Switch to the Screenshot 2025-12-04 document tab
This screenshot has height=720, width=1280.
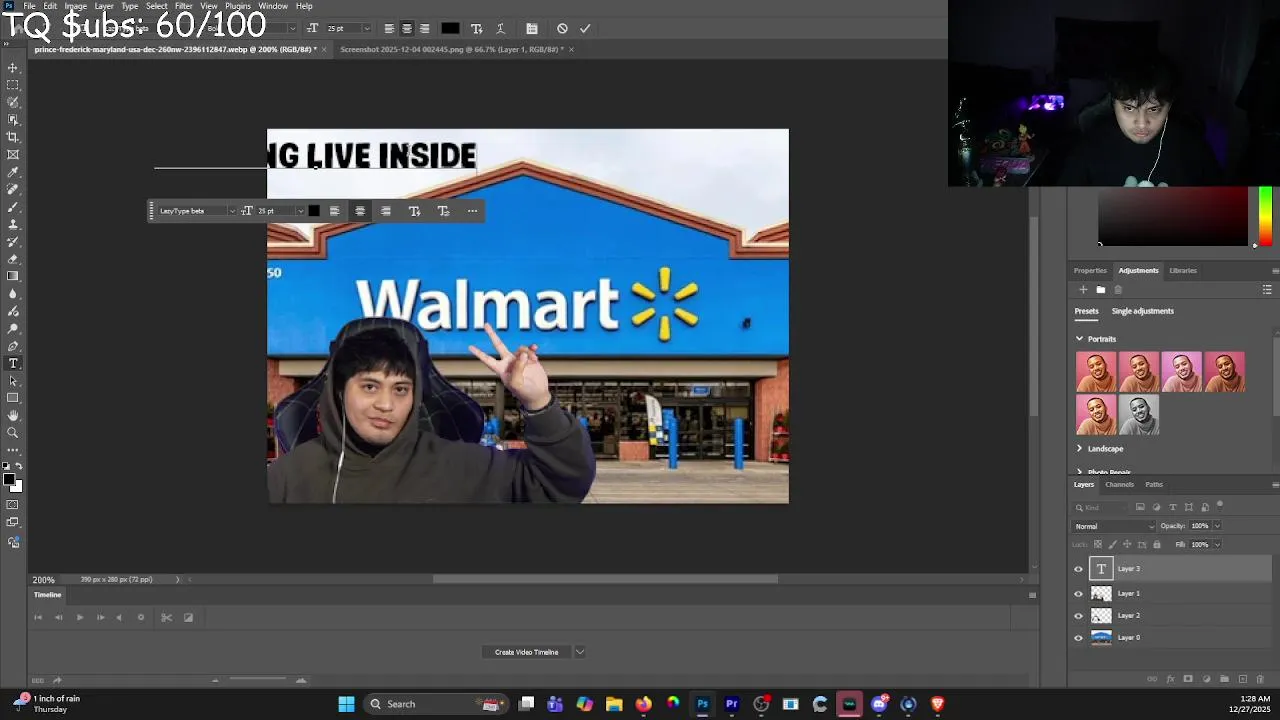pos(451,49)
